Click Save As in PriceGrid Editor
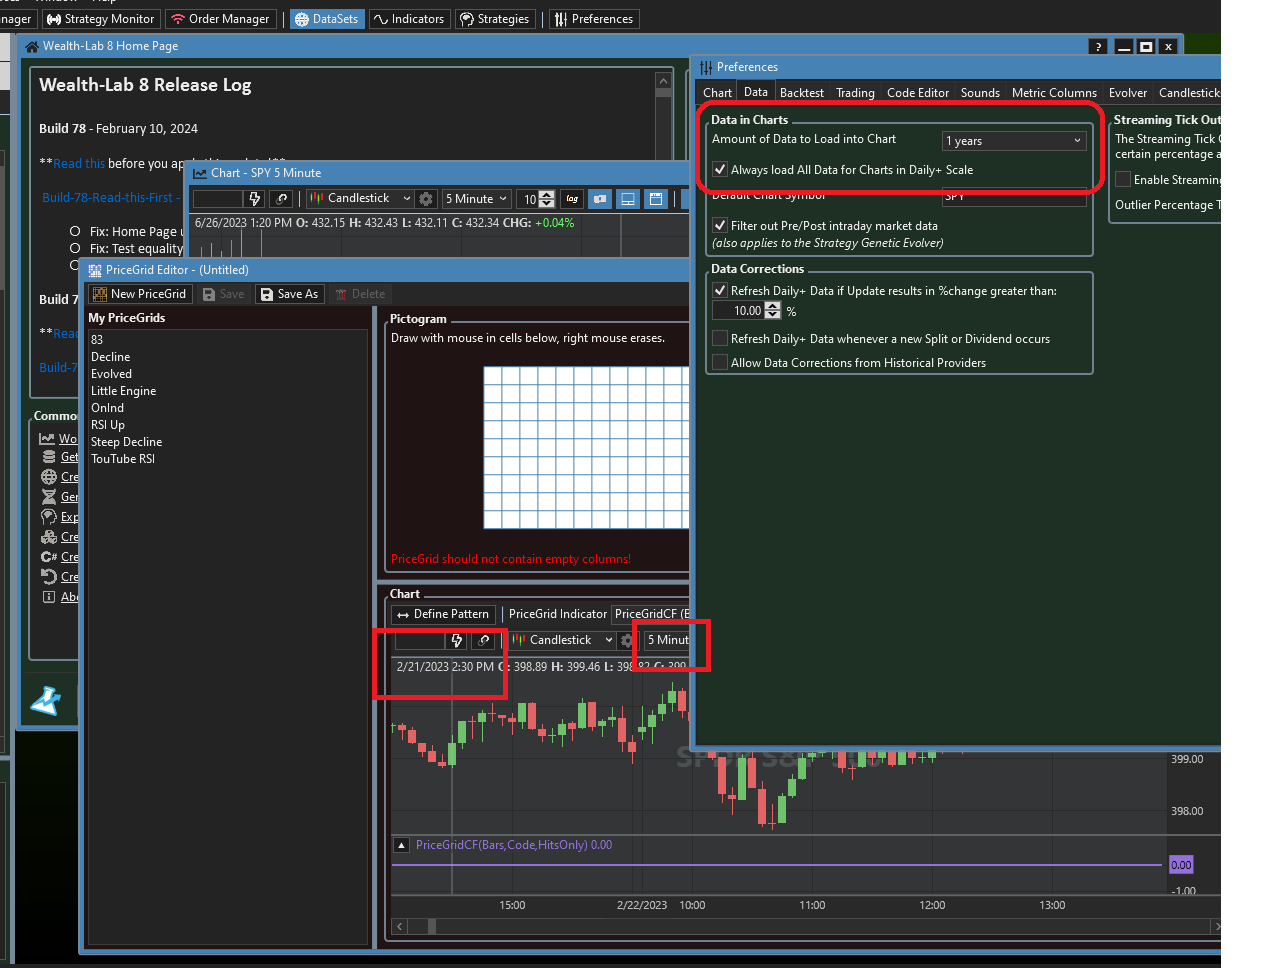This screenshot has width=1264, height=968. (289, 294)
